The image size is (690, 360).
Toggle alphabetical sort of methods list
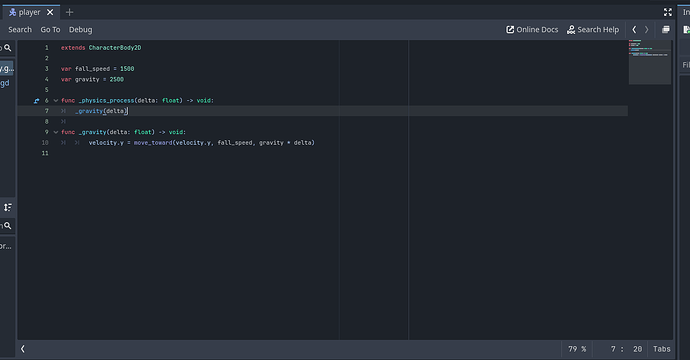pyautogui.click(x=7, y=207)
